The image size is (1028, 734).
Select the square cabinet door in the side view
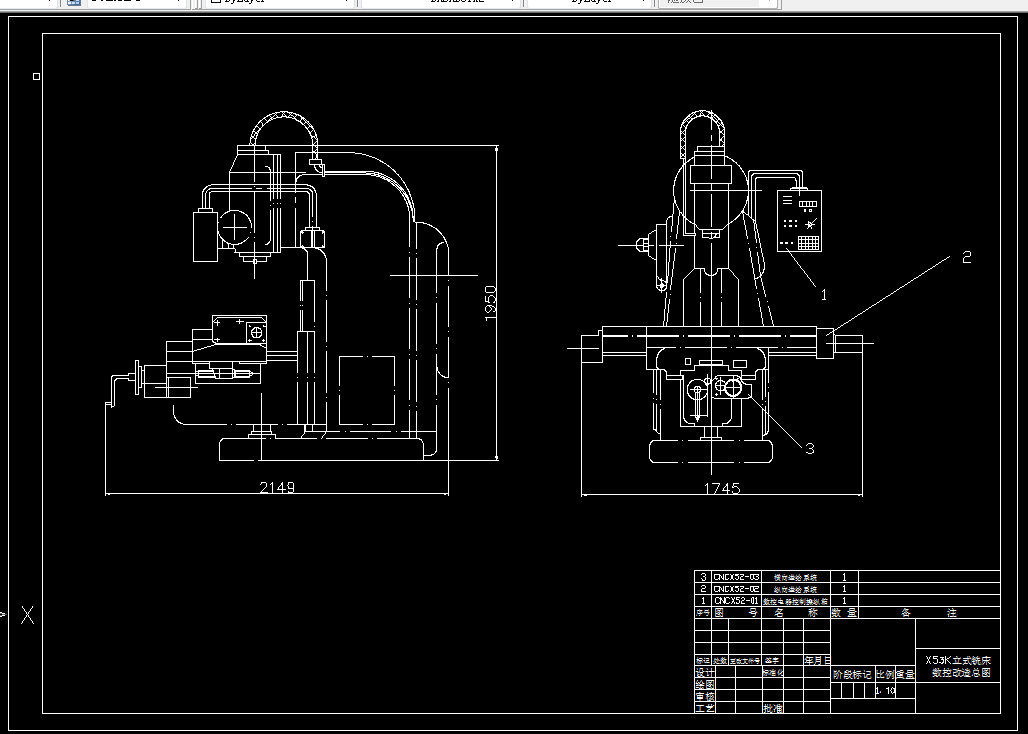pyautogui.click(x=366, y=391)
